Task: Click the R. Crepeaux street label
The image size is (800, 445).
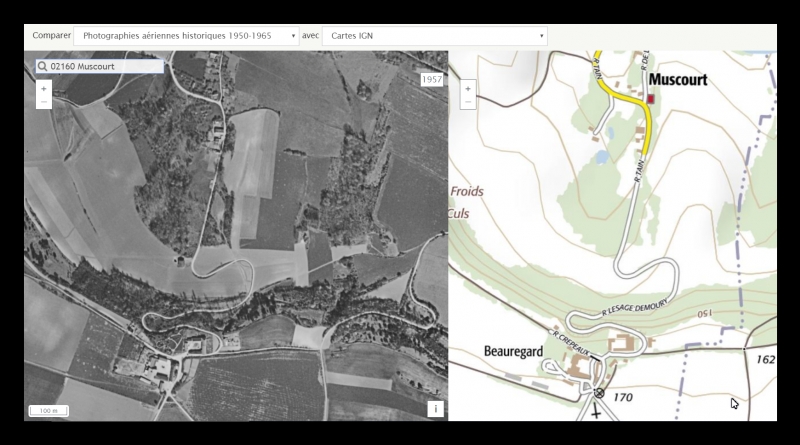Action: 571,342
